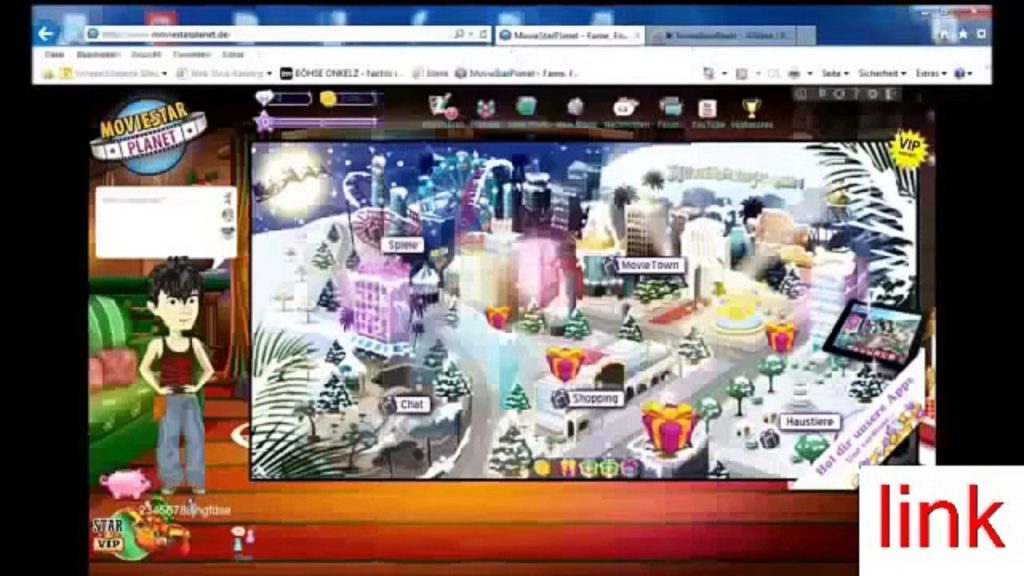The height and width of the screenshot is (576, 1024).
Task: Click the yellow VIP starburst badge
Action: (x=908, y=149)
